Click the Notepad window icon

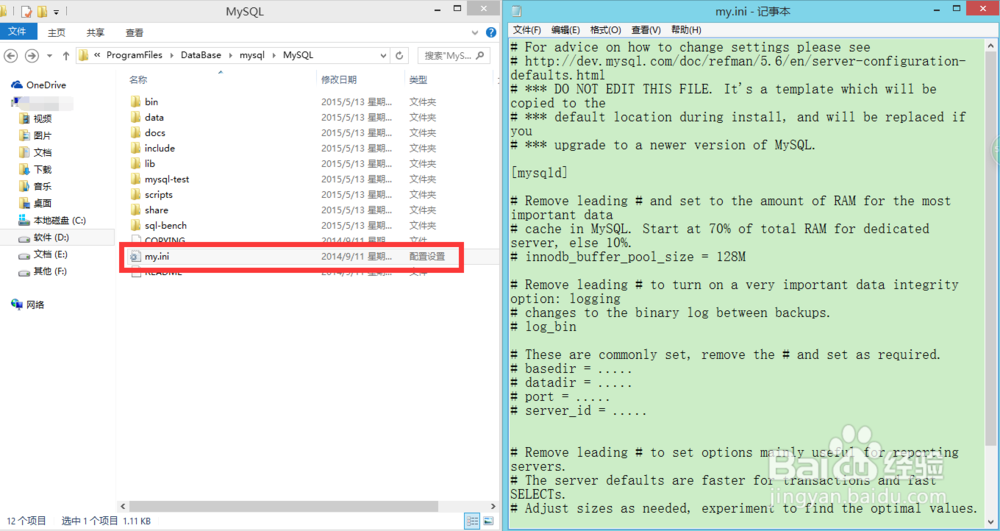[517, 11]
